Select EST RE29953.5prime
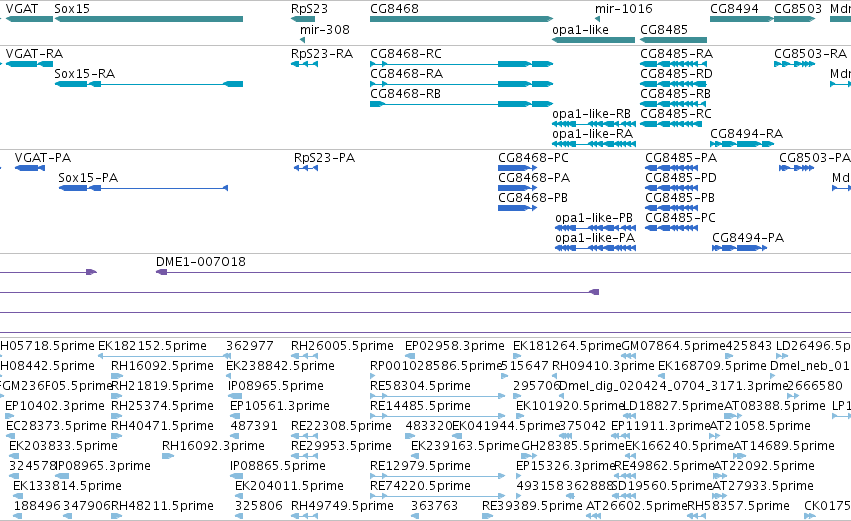This screenshot has height=521, width=851. [341, 447]
